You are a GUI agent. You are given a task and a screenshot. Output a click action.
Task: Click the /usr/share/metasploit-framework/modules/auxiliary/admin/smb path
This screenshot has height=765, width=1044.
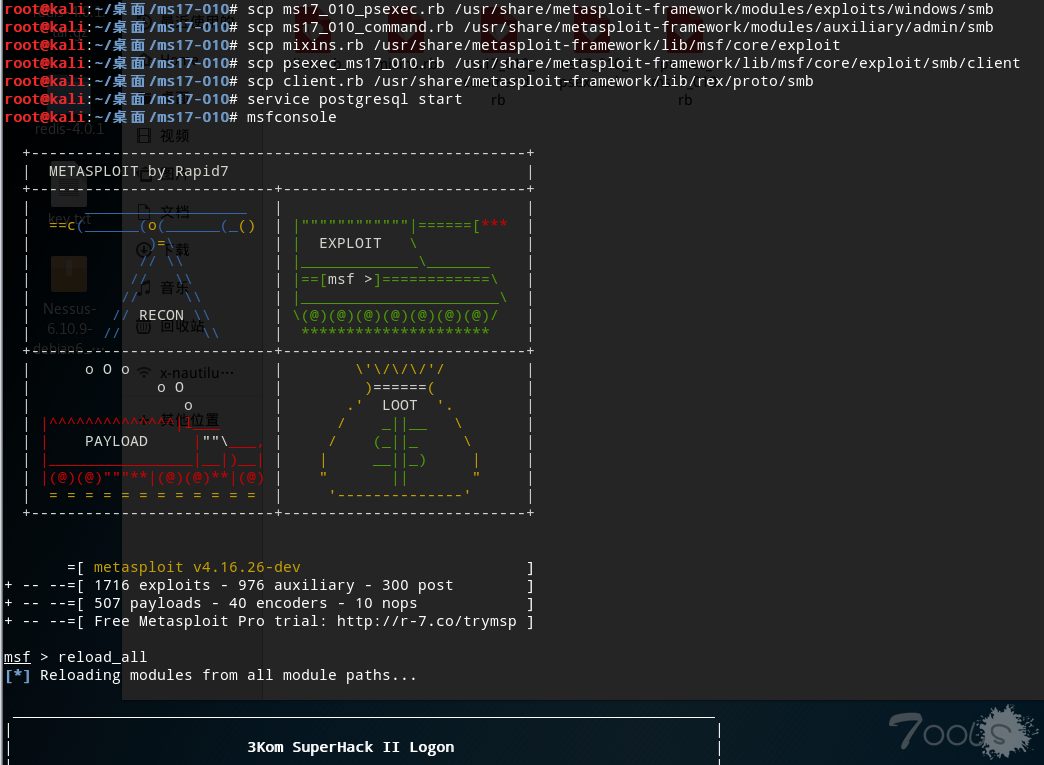coord(728,27)
